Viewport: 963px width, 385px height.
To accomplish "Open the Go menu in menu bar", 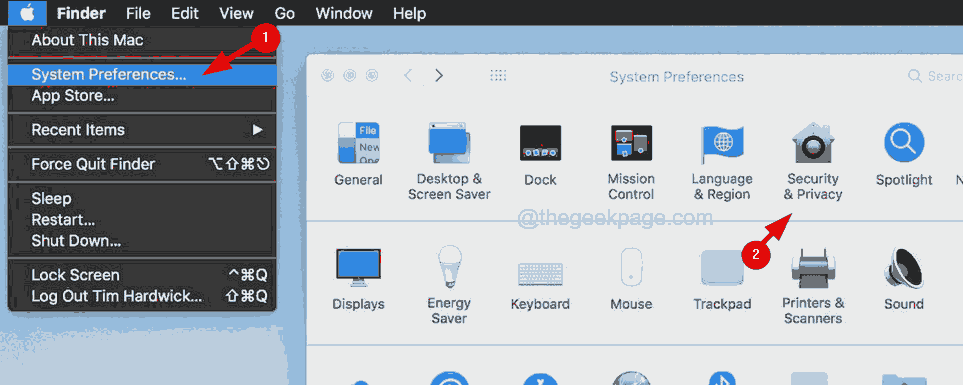I will [284, 13].
